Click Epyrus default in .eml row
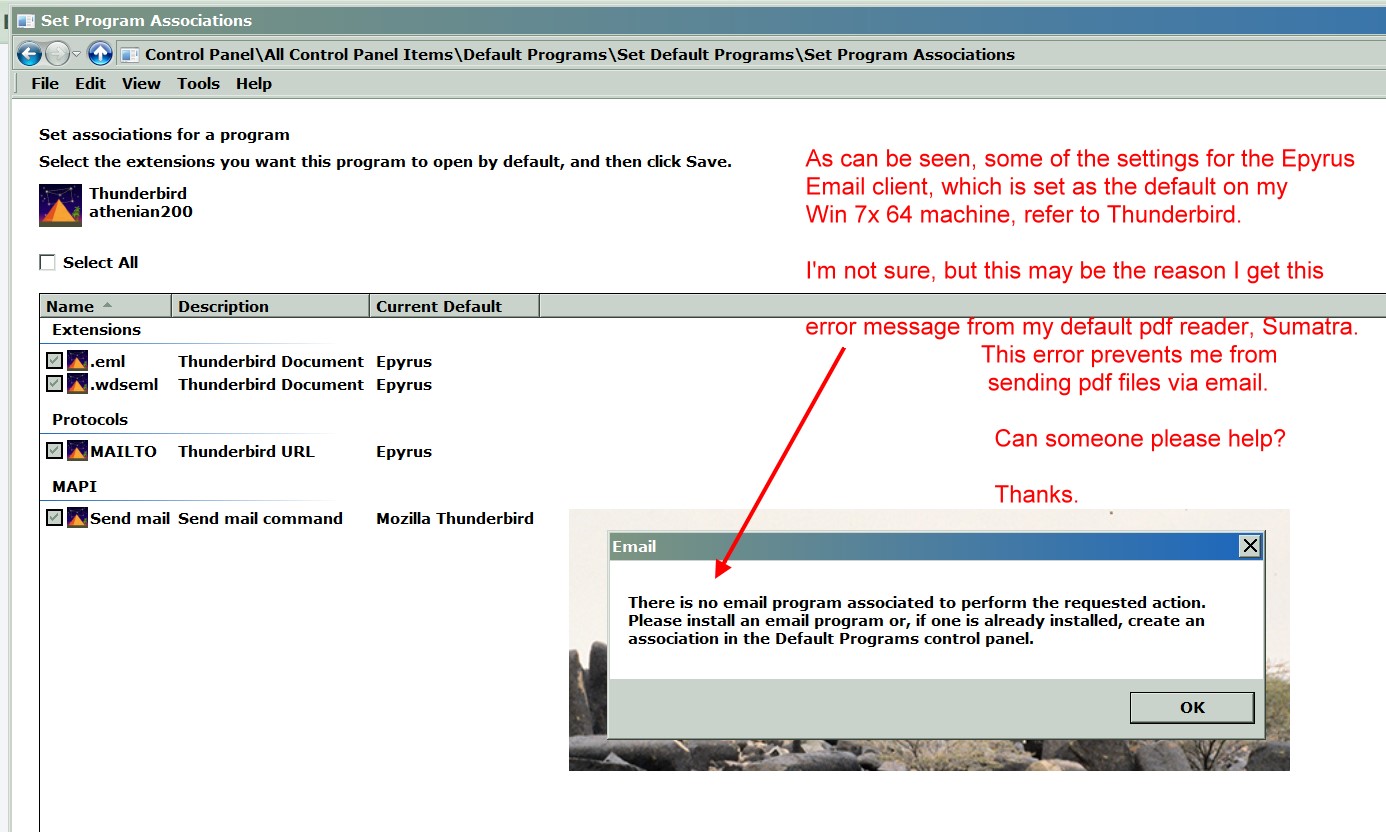 coord(404,362)
